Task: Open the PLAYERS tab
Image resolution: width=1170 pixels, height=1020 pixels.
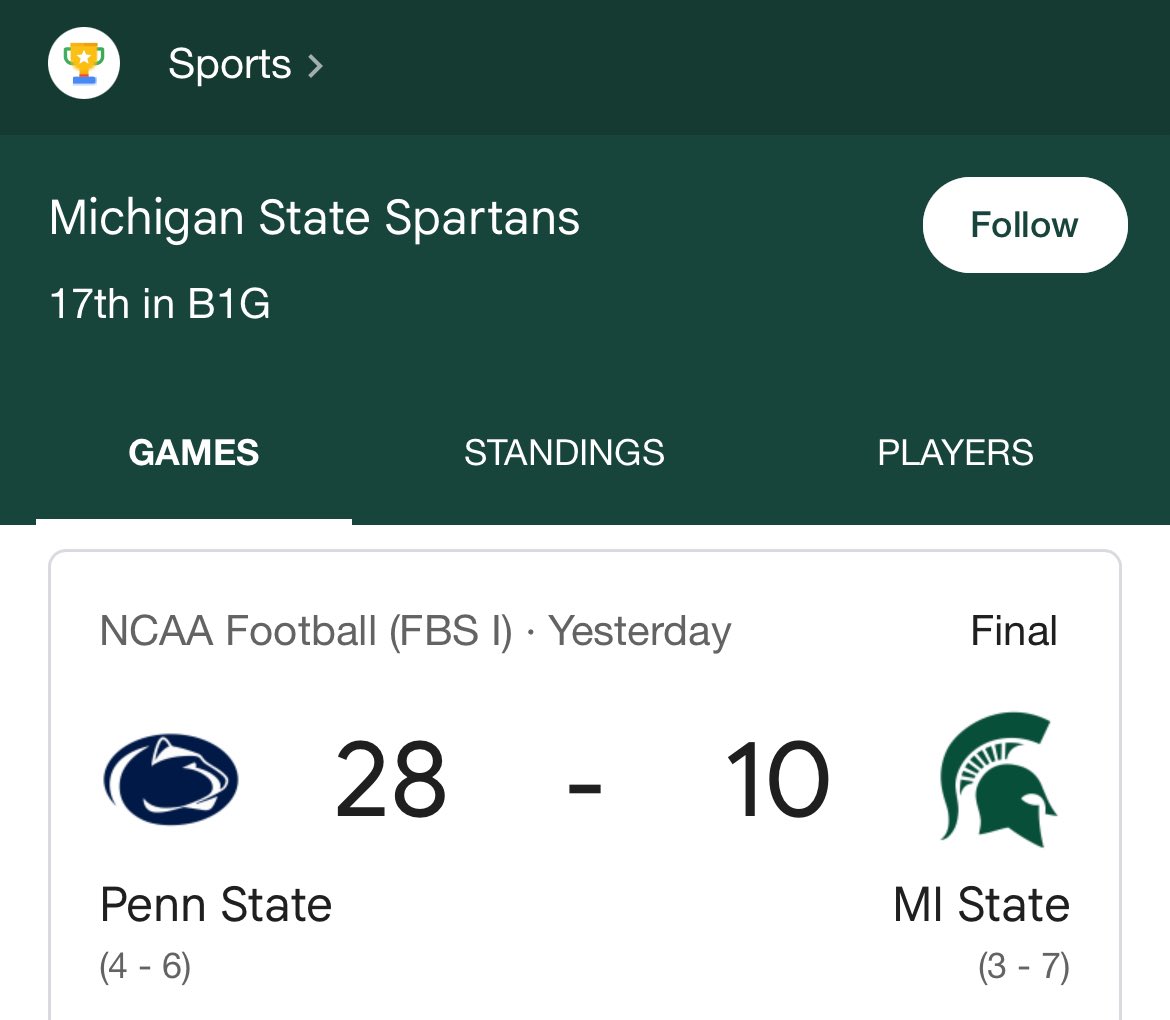Action: 955,453
